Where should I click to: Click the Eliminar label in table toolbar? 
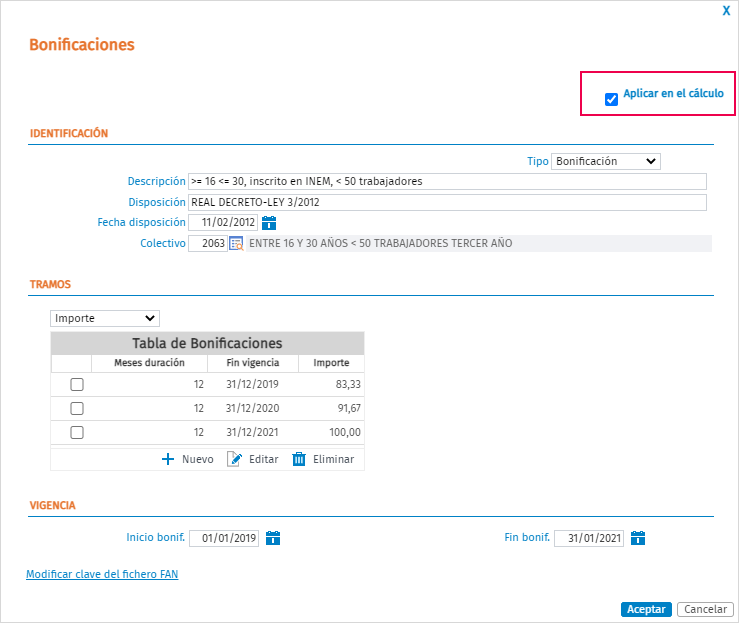pyautogui.click(x=333, y=459)
